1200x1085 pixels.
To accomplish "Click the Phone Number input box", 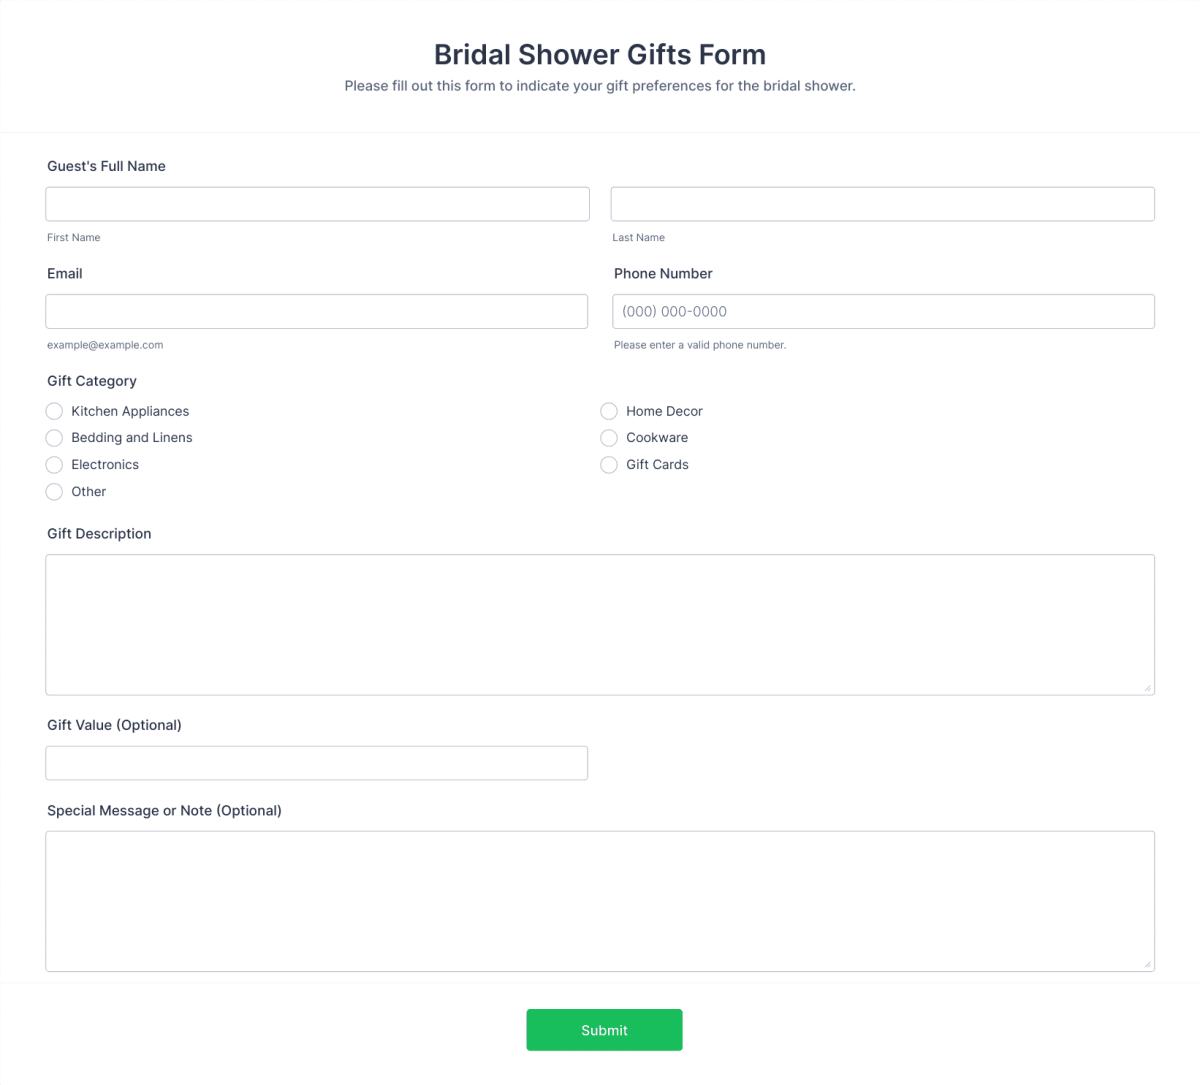I will (883, 311).
